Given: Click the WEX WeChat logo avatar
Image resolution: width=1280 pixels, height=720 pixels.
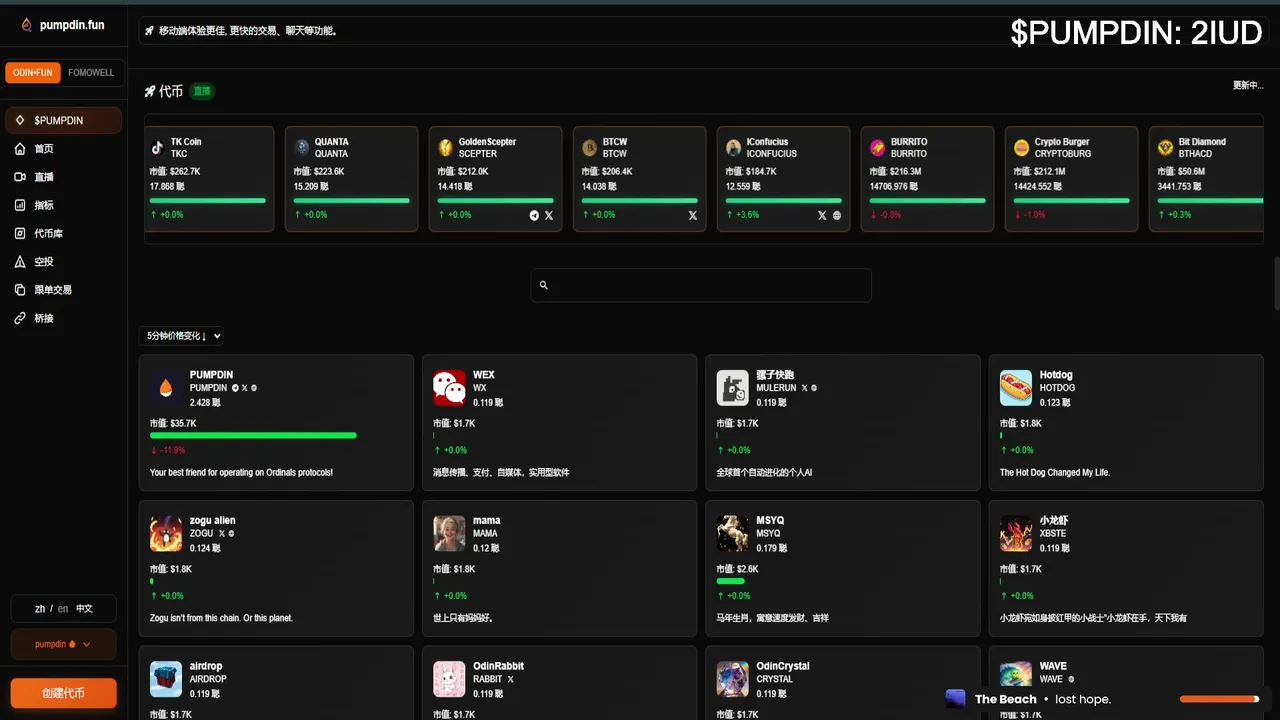Looking at the screenshot, I should pos(450,388).
